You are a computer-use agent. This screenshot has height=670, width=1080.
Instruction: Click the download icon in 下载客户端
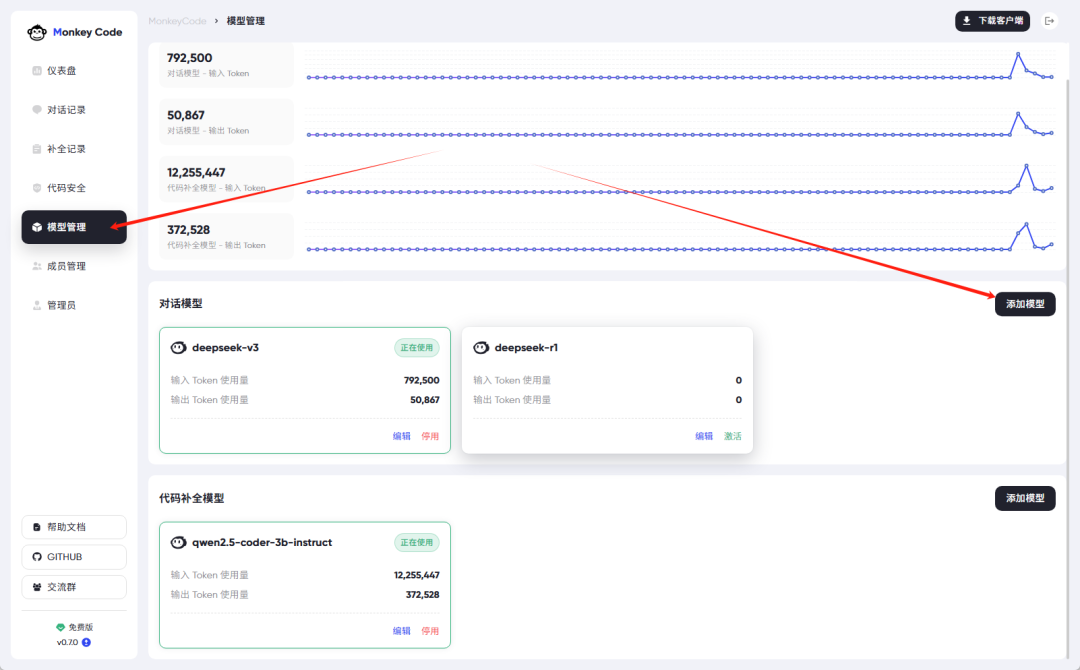pos(967,21)
